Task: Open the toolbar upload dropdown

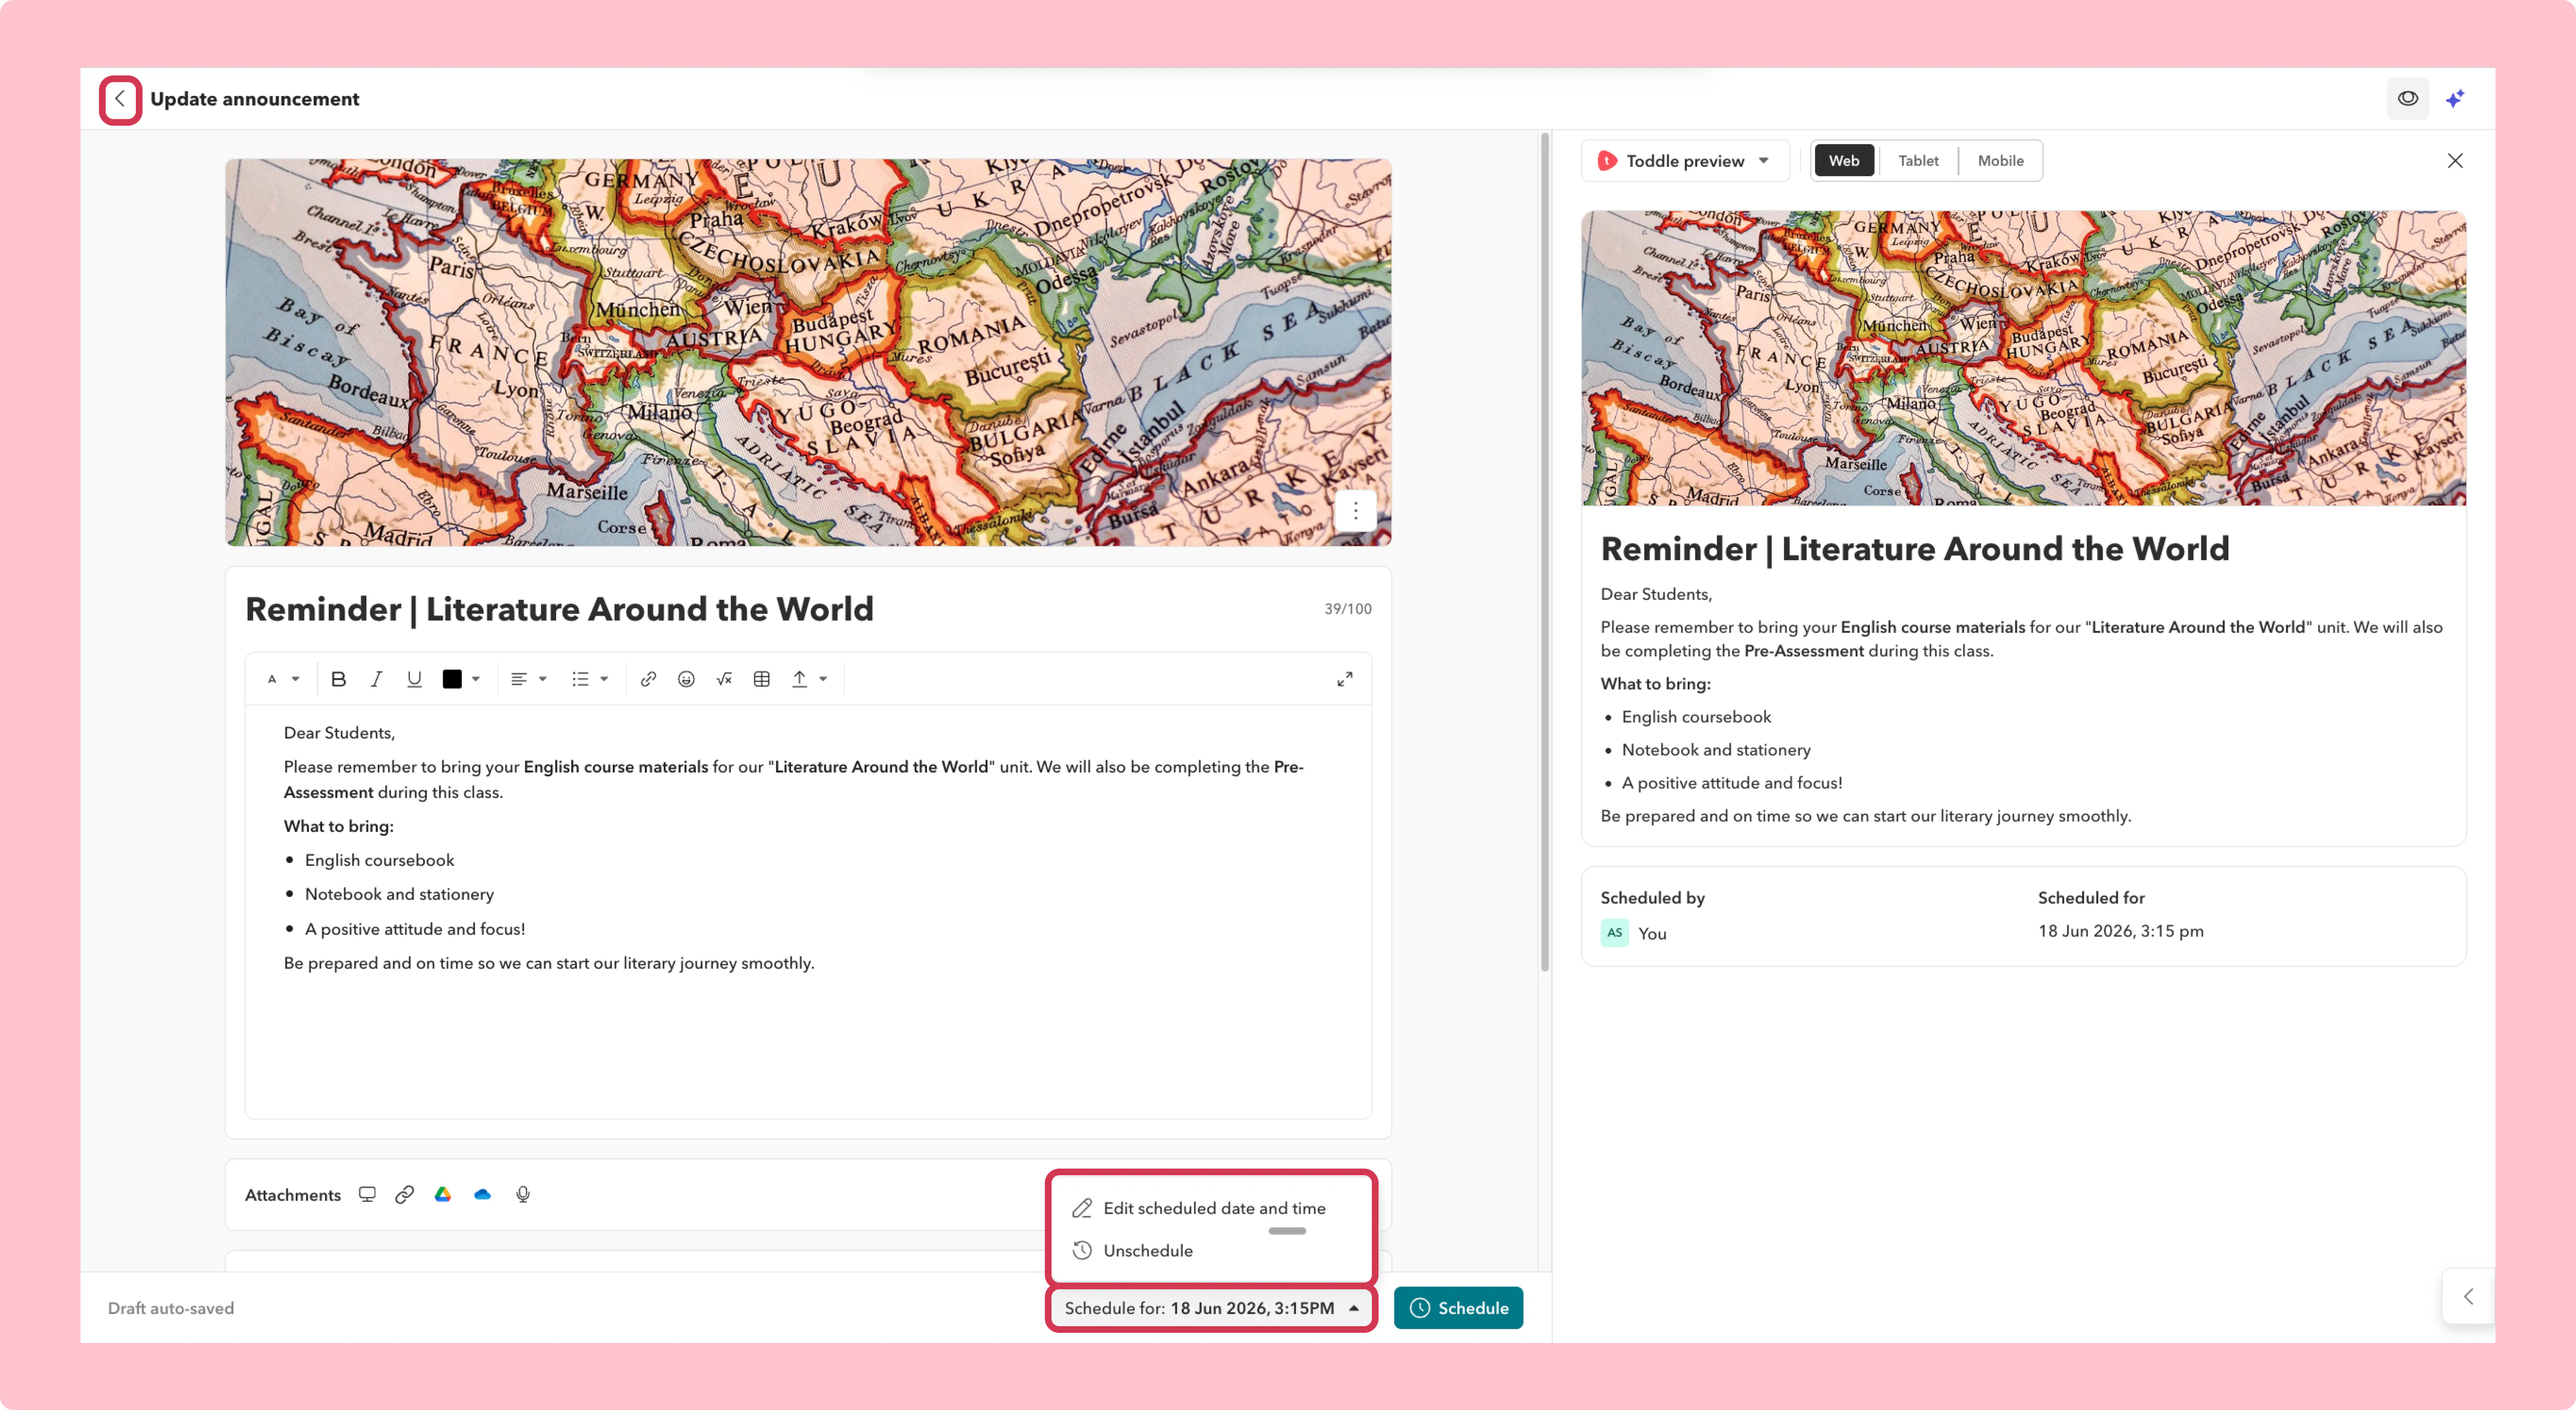Action: click(x=809, y=679)
